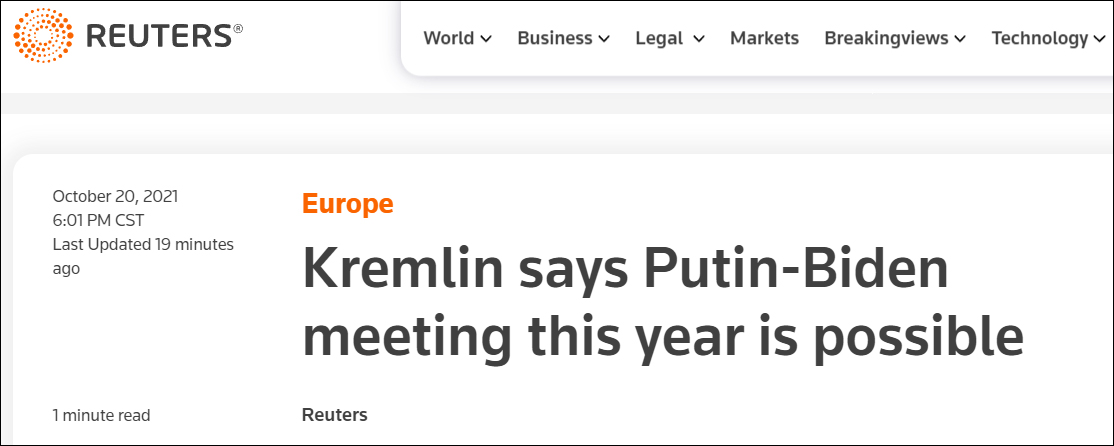
Task: Expand the chevron beside Technology
Action: point(1098,39)
